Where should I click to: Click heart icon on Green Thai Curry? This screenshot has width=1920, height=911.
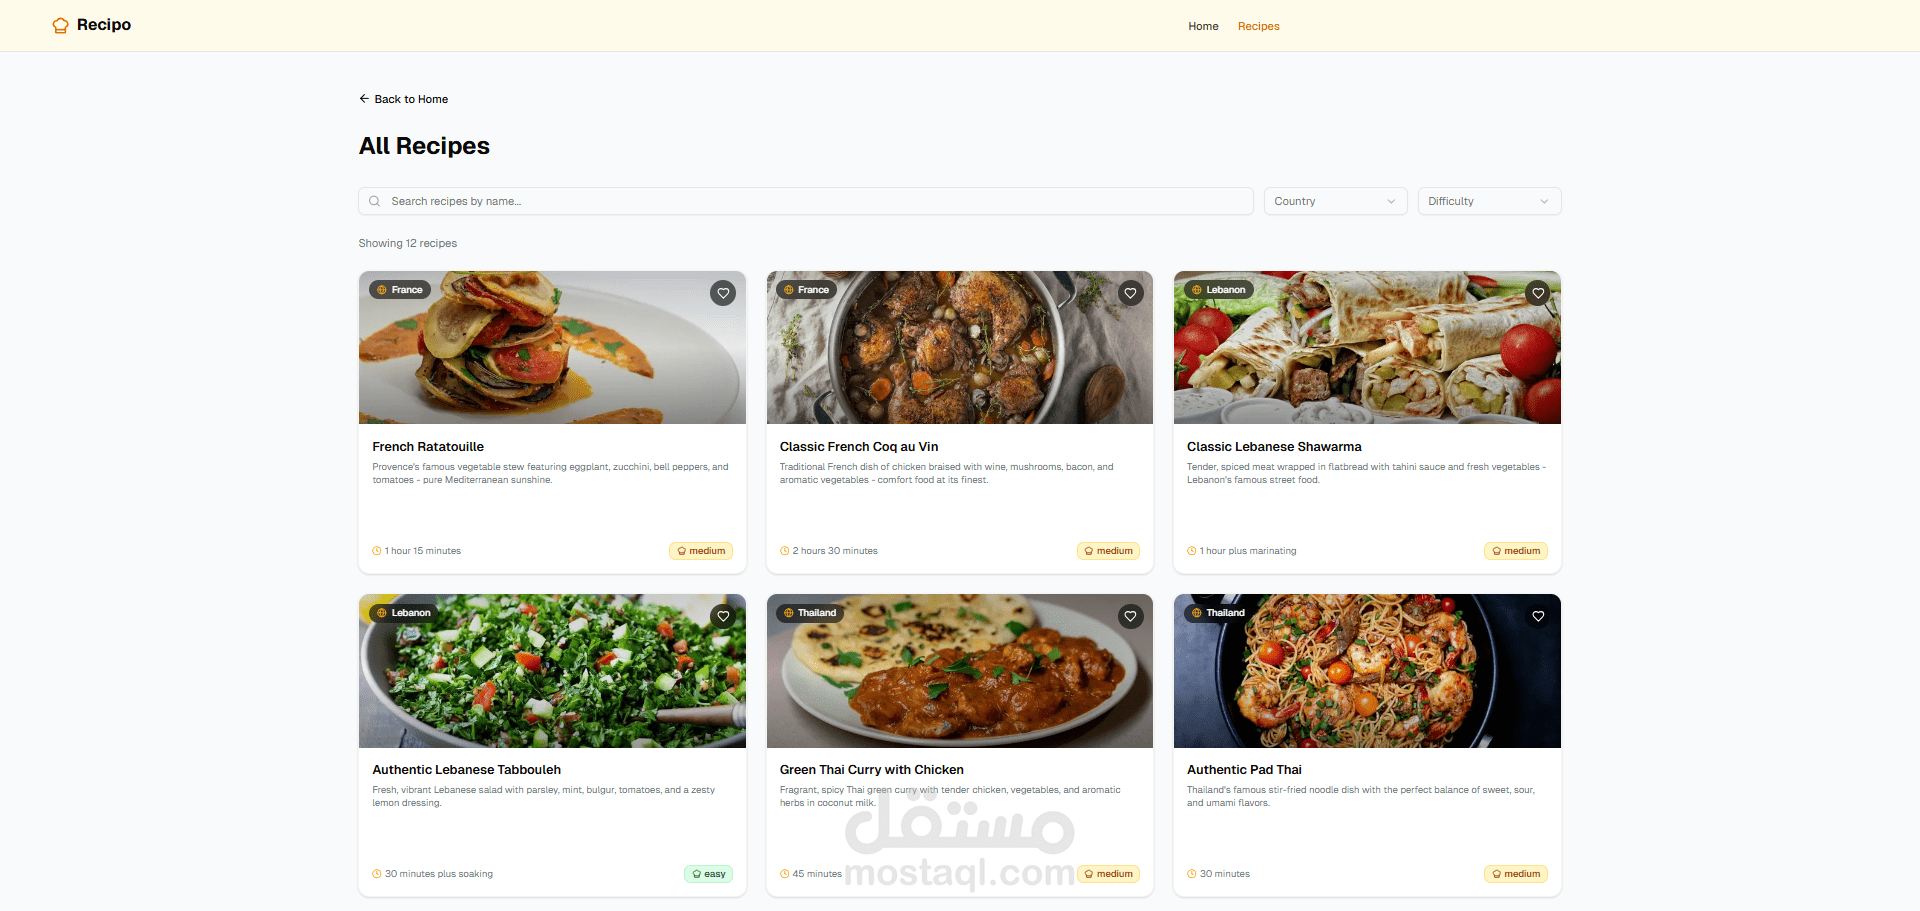pyautogui.click(x=1130, y=616)
